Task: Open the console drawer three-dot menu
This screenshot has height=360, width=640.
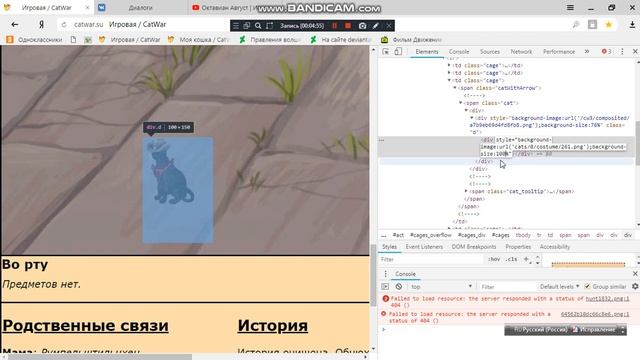Action: 385,274
